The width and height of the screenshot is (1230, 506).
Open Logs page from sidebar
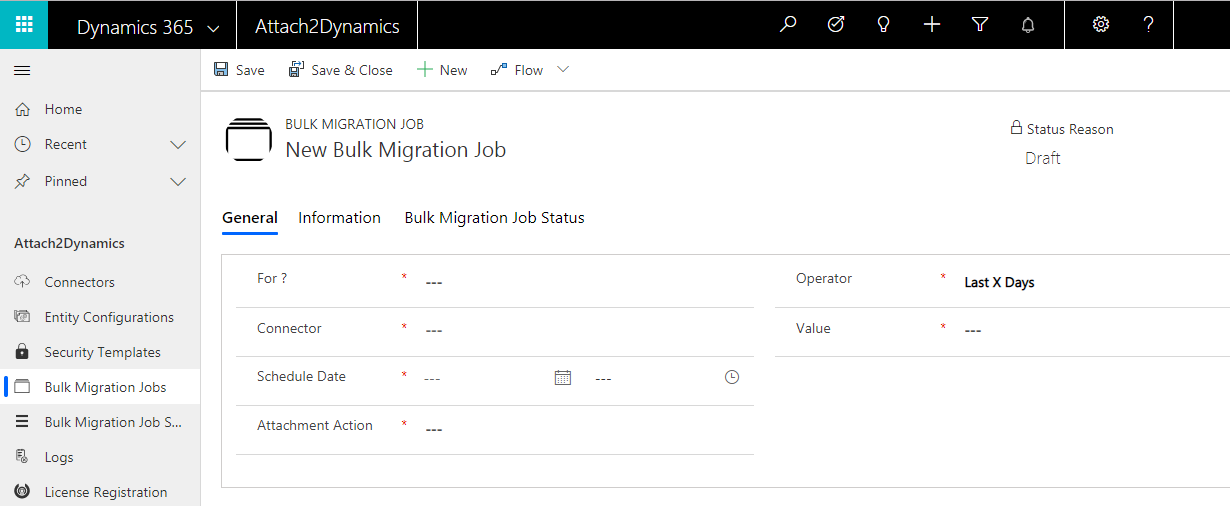click(x=59, y=457)
